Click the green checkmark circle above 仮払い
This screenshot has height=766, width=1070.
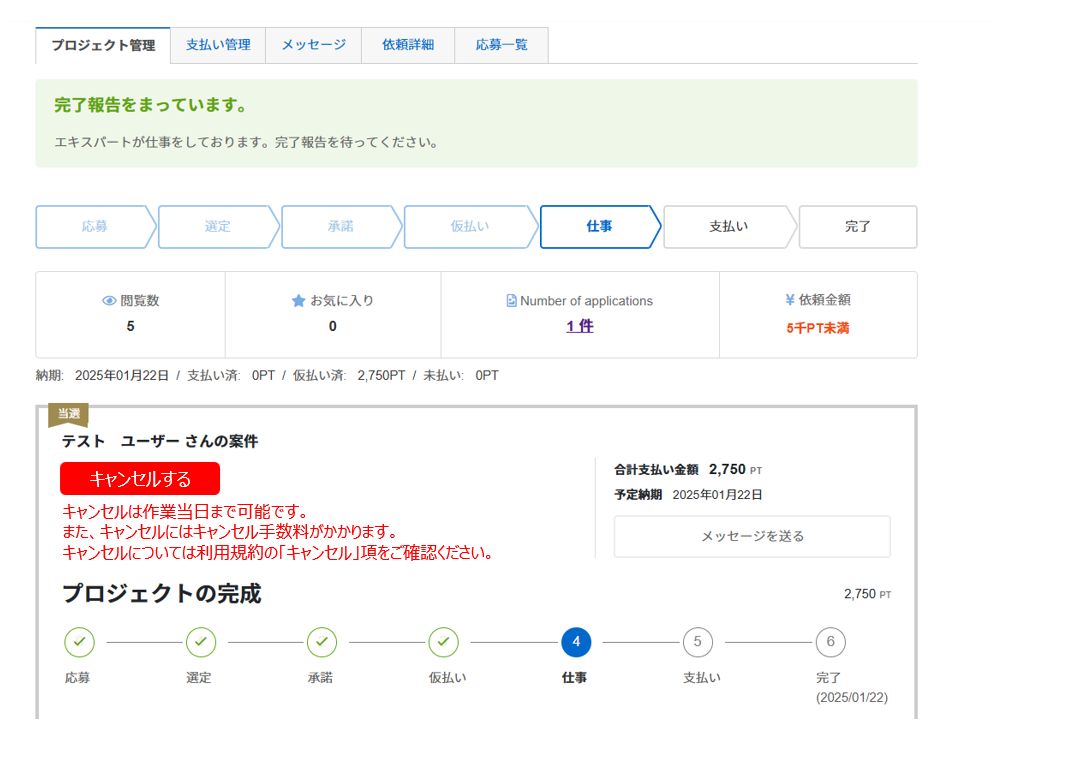(x=444, y=642)
